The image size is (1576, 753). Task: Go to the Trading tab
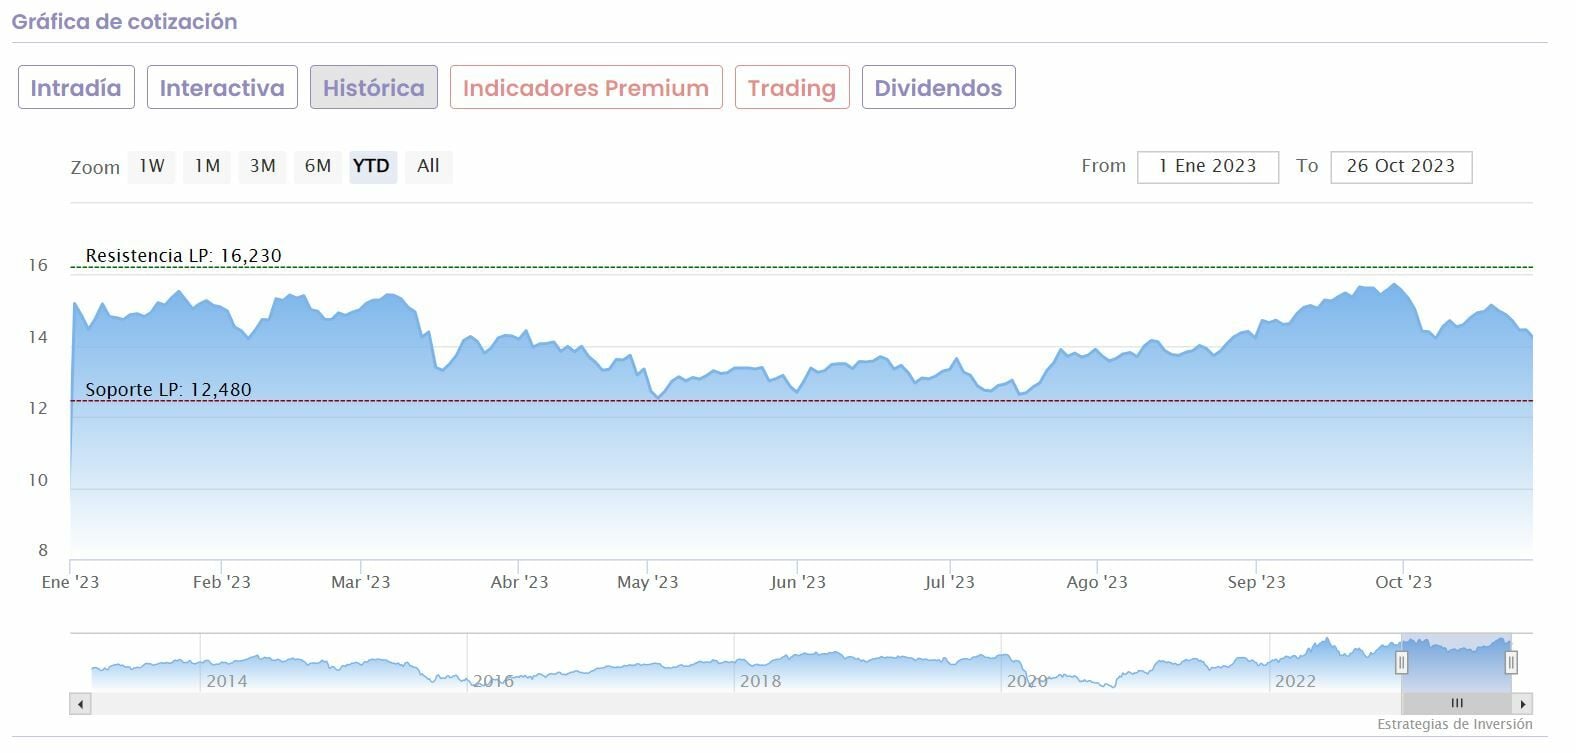pyautogui.click(x=791, y=88)
